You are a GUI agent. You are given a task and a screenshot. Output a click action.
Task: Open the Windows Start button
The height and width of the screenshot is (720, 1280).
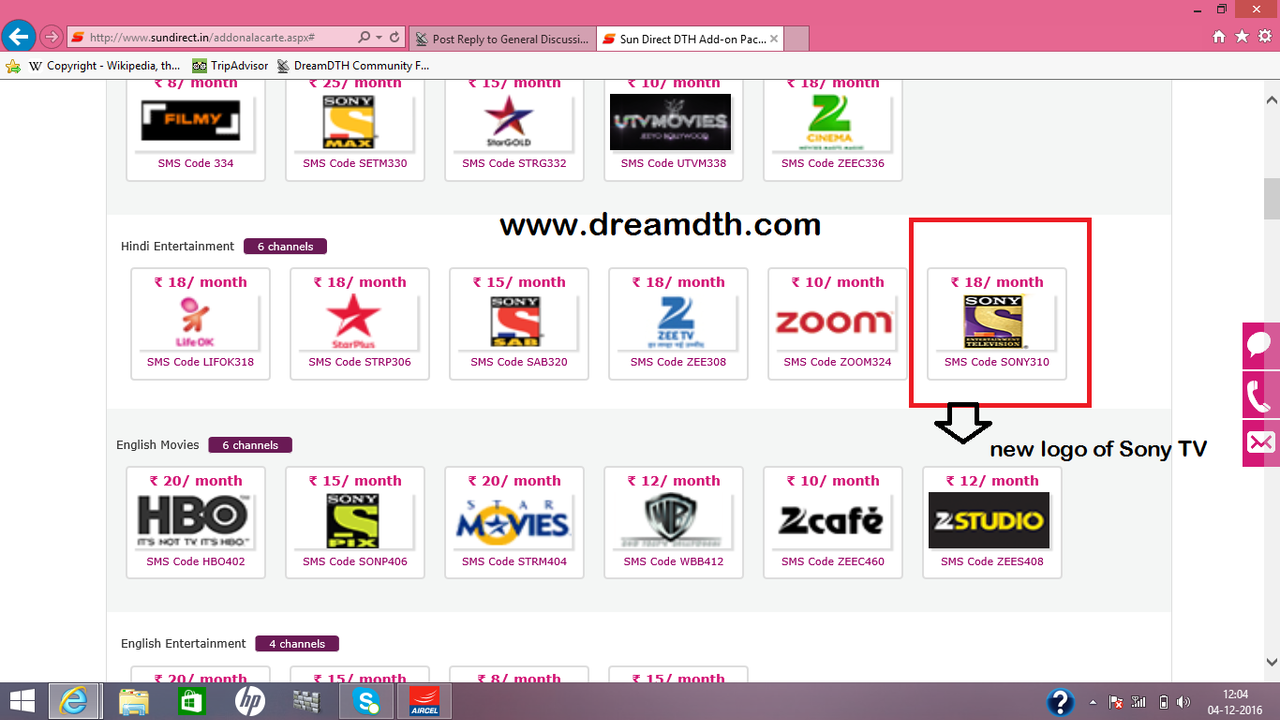[x=22, y=701]
